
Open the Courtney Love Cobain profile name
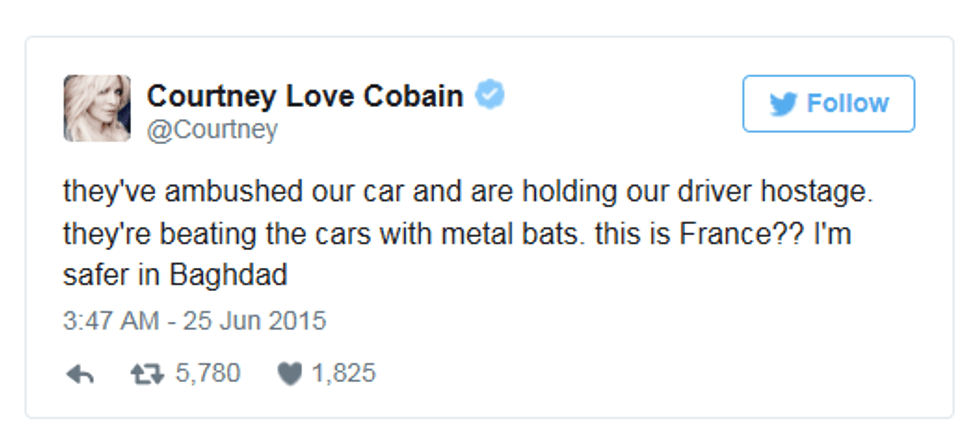point(305,96)
